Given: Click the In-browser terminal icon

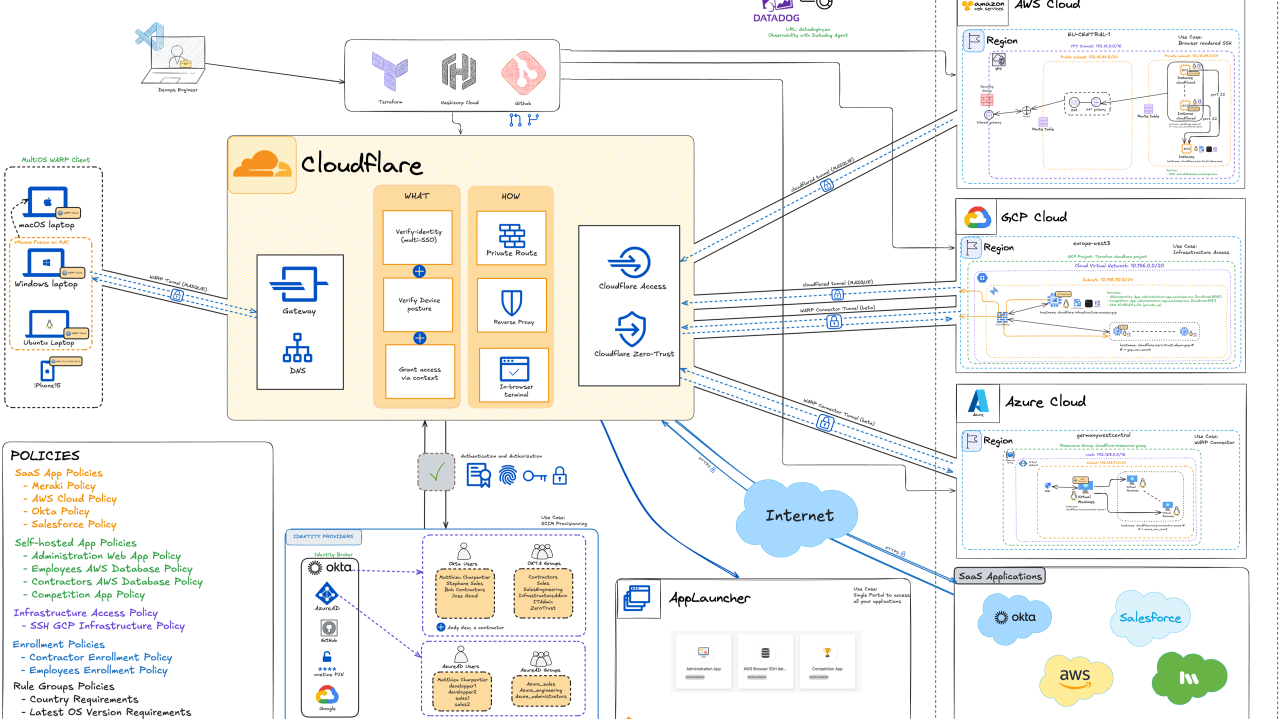Looking at the screenshot, I should point(513,369).
